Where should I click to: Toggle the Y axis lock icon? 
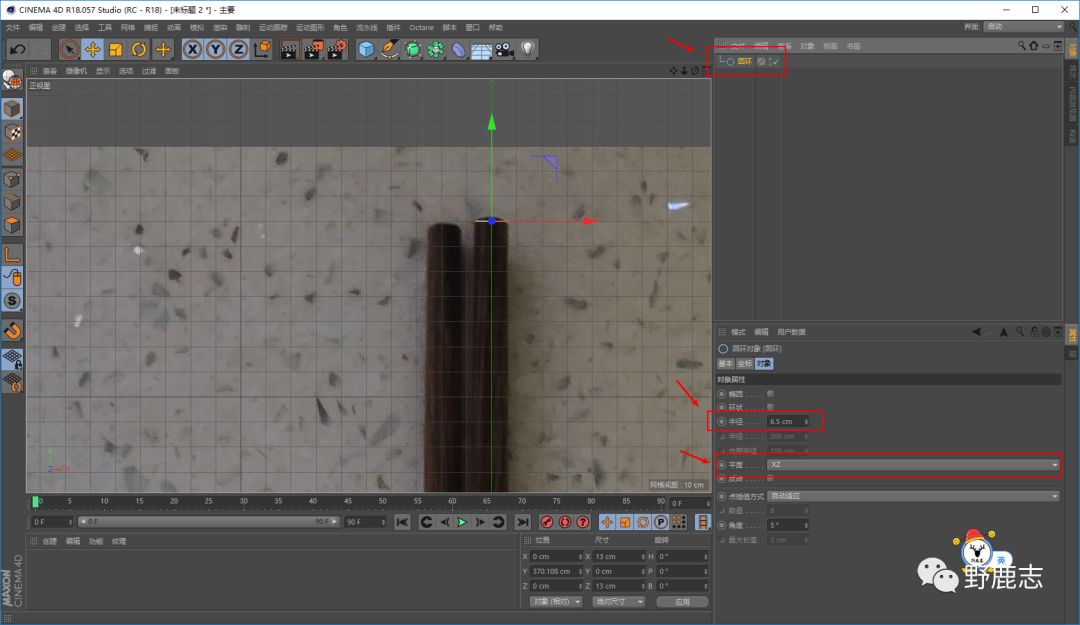(x=215, y=49)
